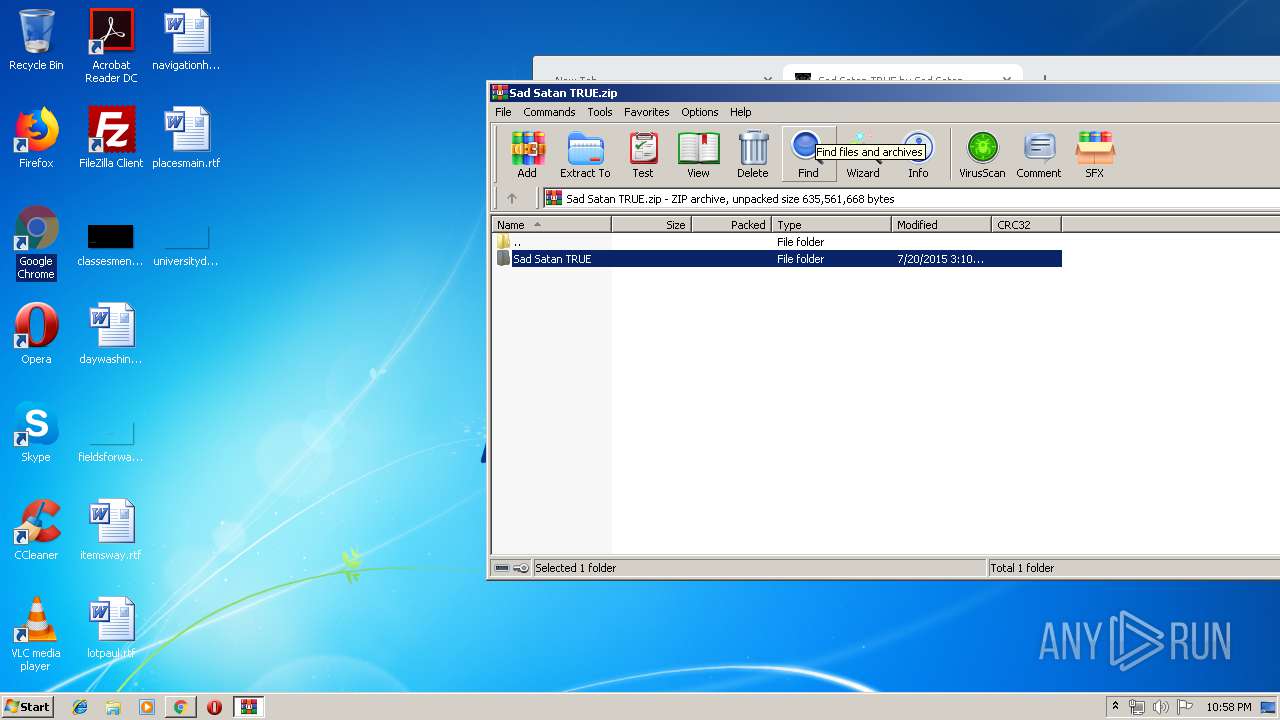Open the Options menu
This screenshot has width=1280, height=720.
click(700, 112)
